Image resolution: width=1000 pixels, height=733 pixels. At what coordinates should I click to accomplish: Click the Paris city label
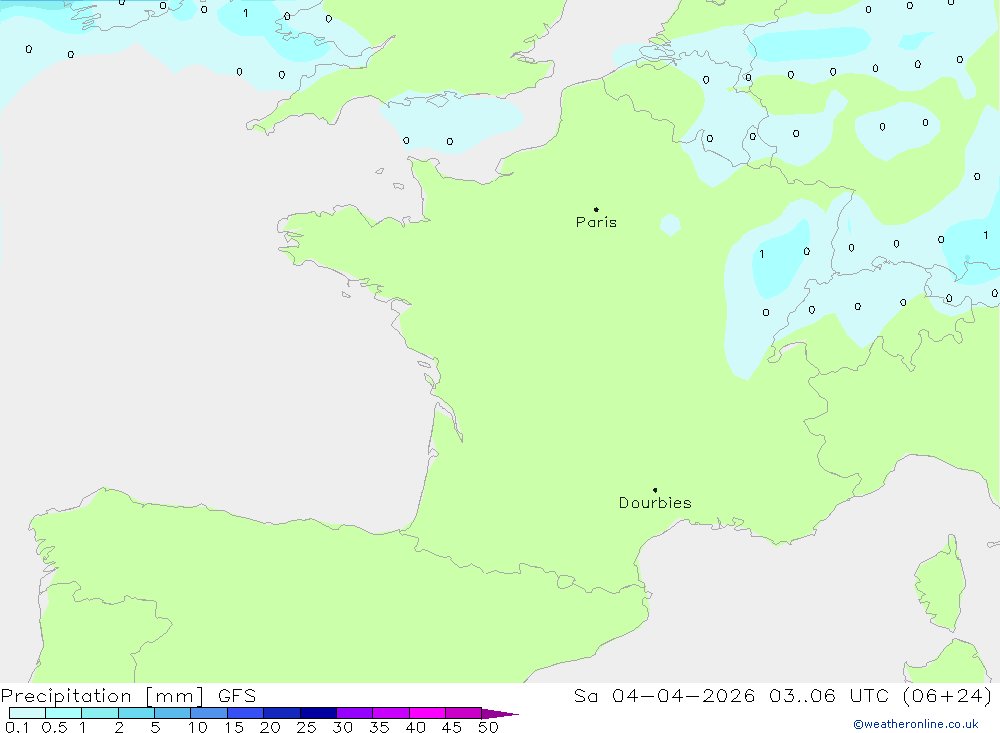(596, 222)
